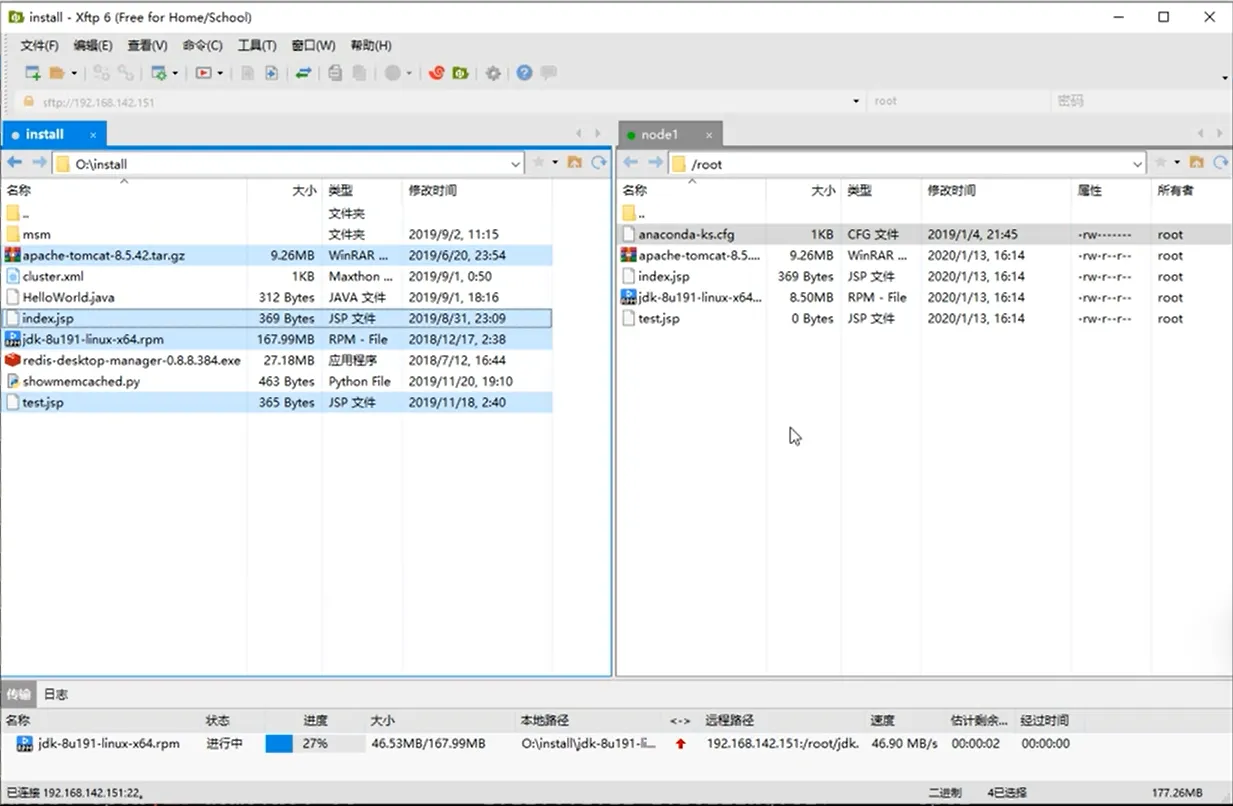This screenshot has height=806, width=1233.
Task: Click the remote pane parent folder icon
Action: point(1197,163)
